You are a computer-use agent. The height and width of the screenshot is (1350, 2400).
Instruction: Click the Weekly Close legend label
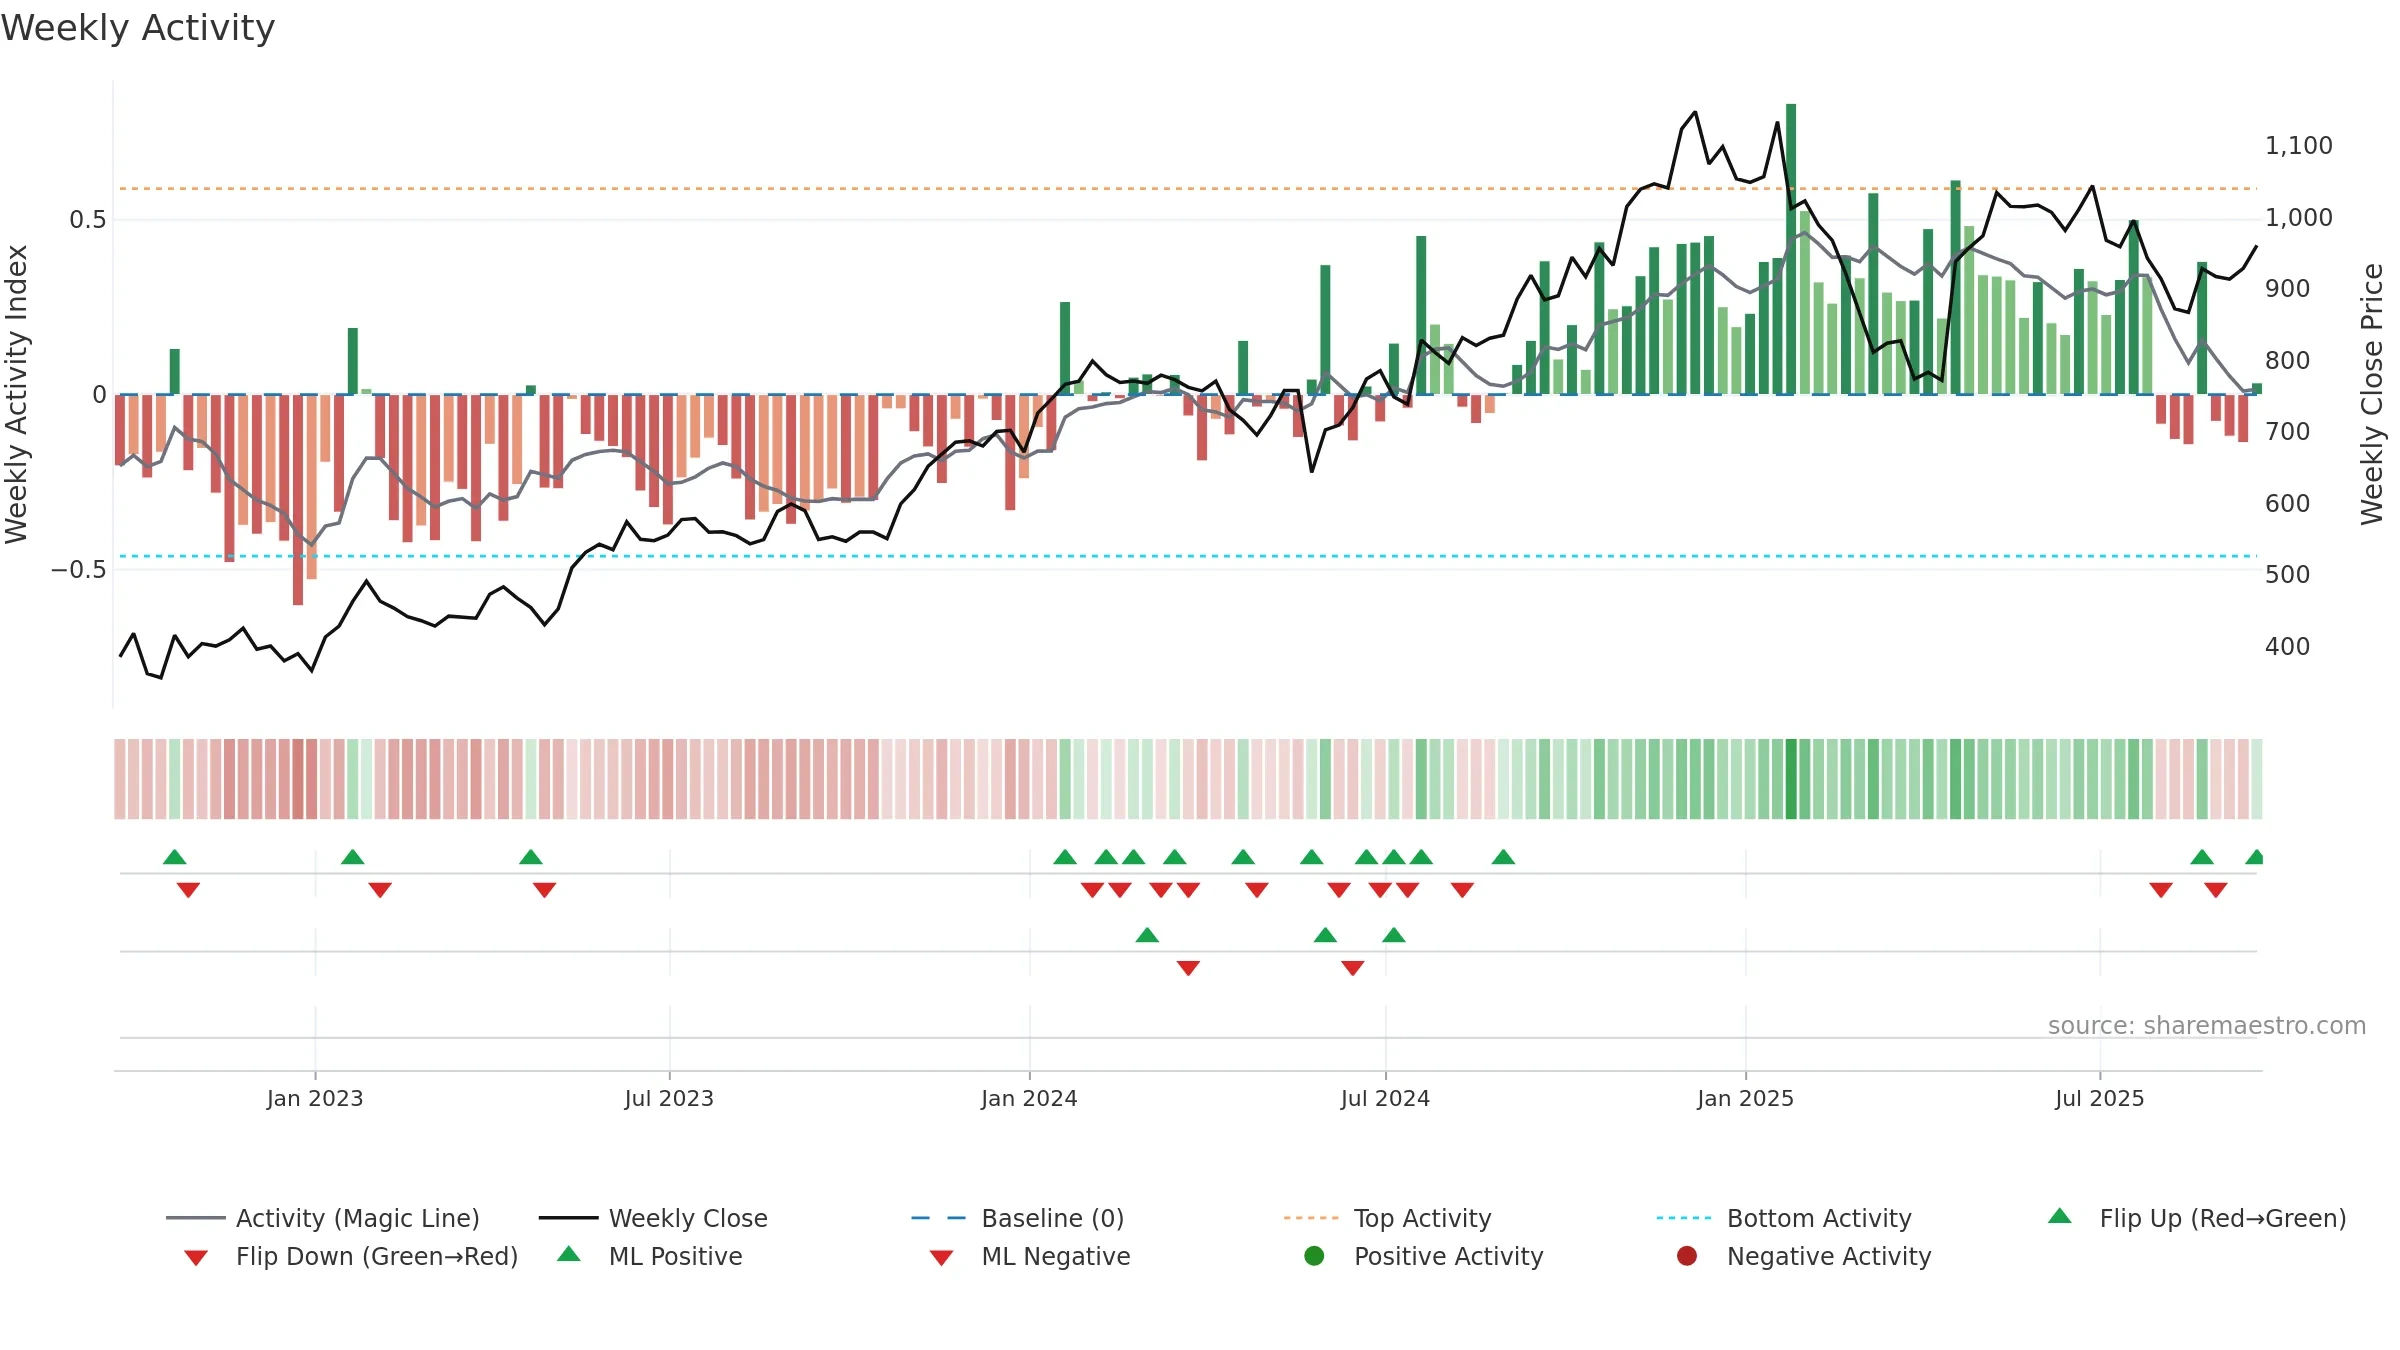point(688,1218)
